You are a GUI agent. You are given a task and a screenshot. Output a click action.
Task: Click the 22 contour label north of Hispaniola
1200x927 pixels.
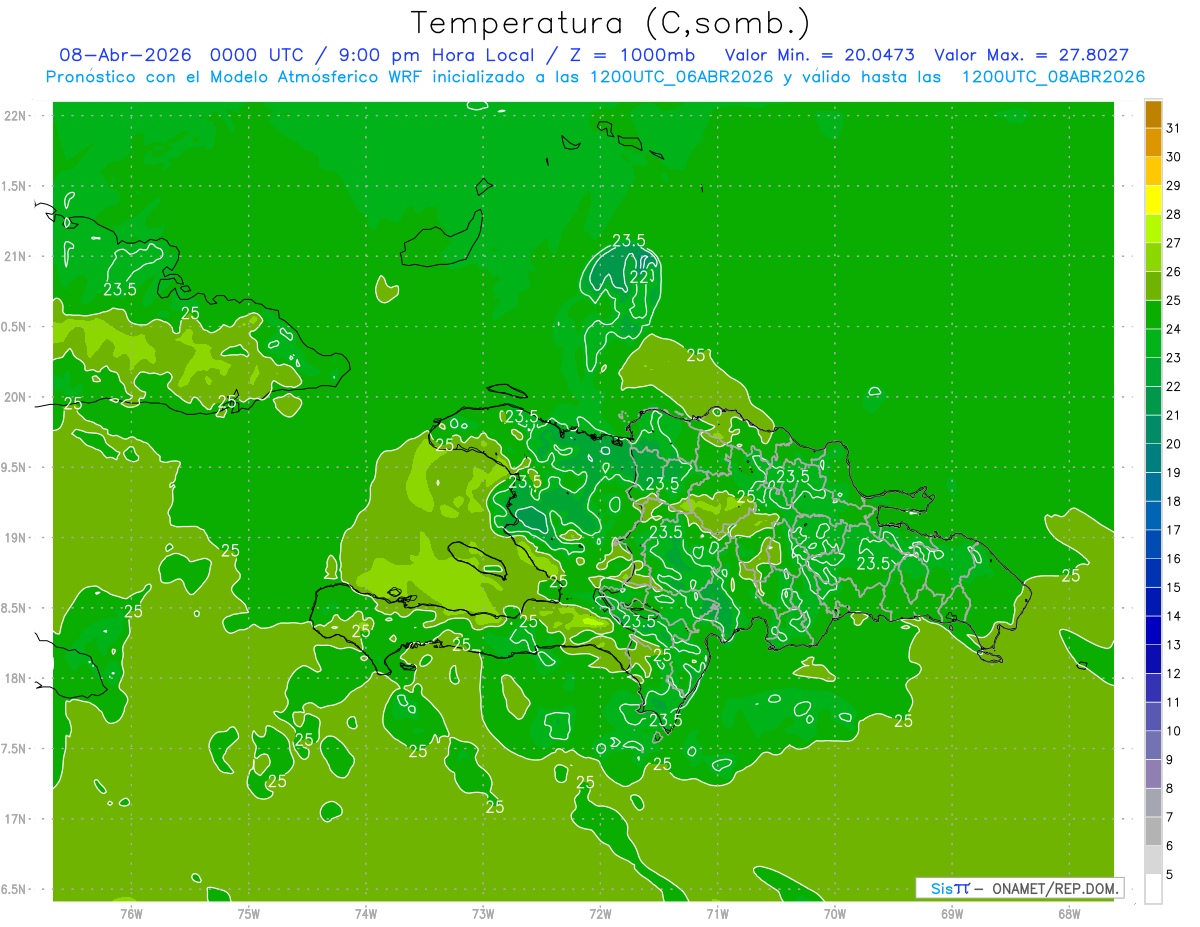[x=640, y=276]
